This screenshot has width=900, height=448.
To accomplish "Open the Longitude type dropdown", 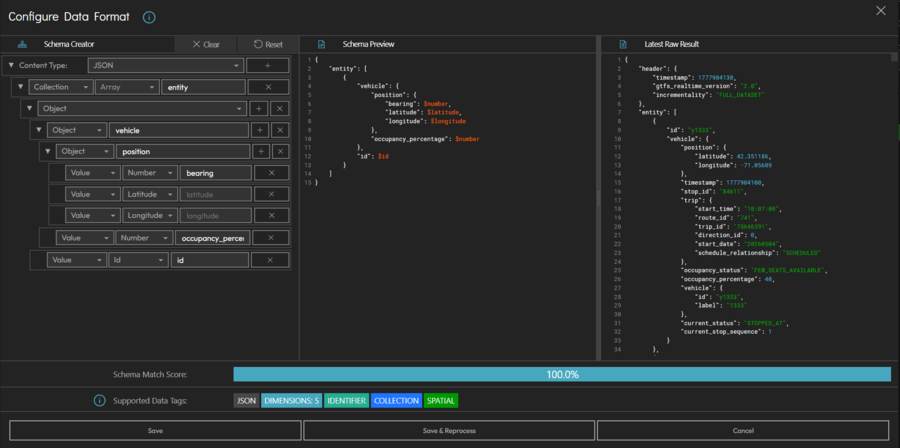I will (150, 216).
